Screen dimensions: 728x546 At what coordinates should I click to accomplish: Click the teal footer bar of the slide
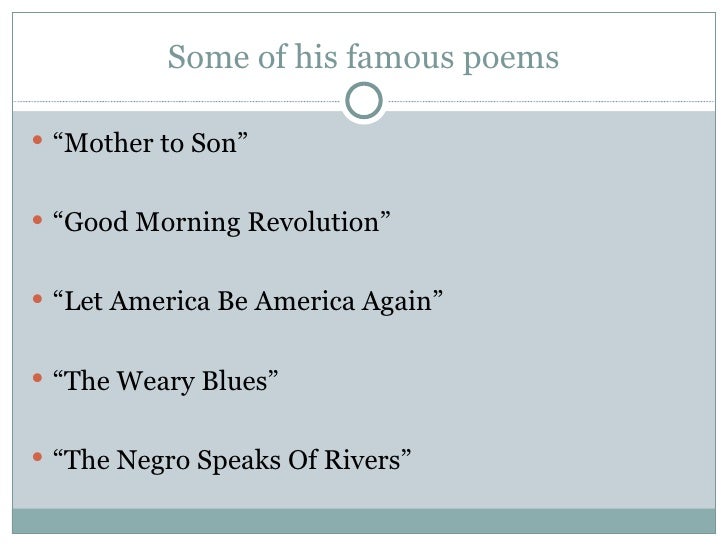coord(364,521)
